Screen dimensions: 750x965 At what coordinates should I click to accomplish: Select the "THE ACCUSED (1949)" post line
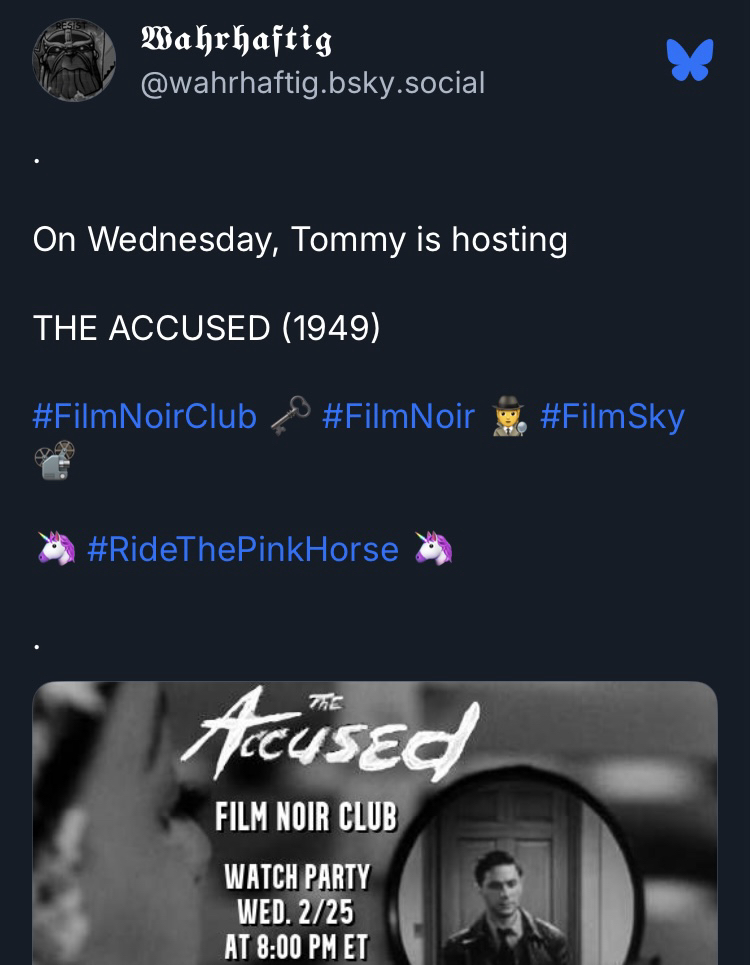(x=206, y=327)
